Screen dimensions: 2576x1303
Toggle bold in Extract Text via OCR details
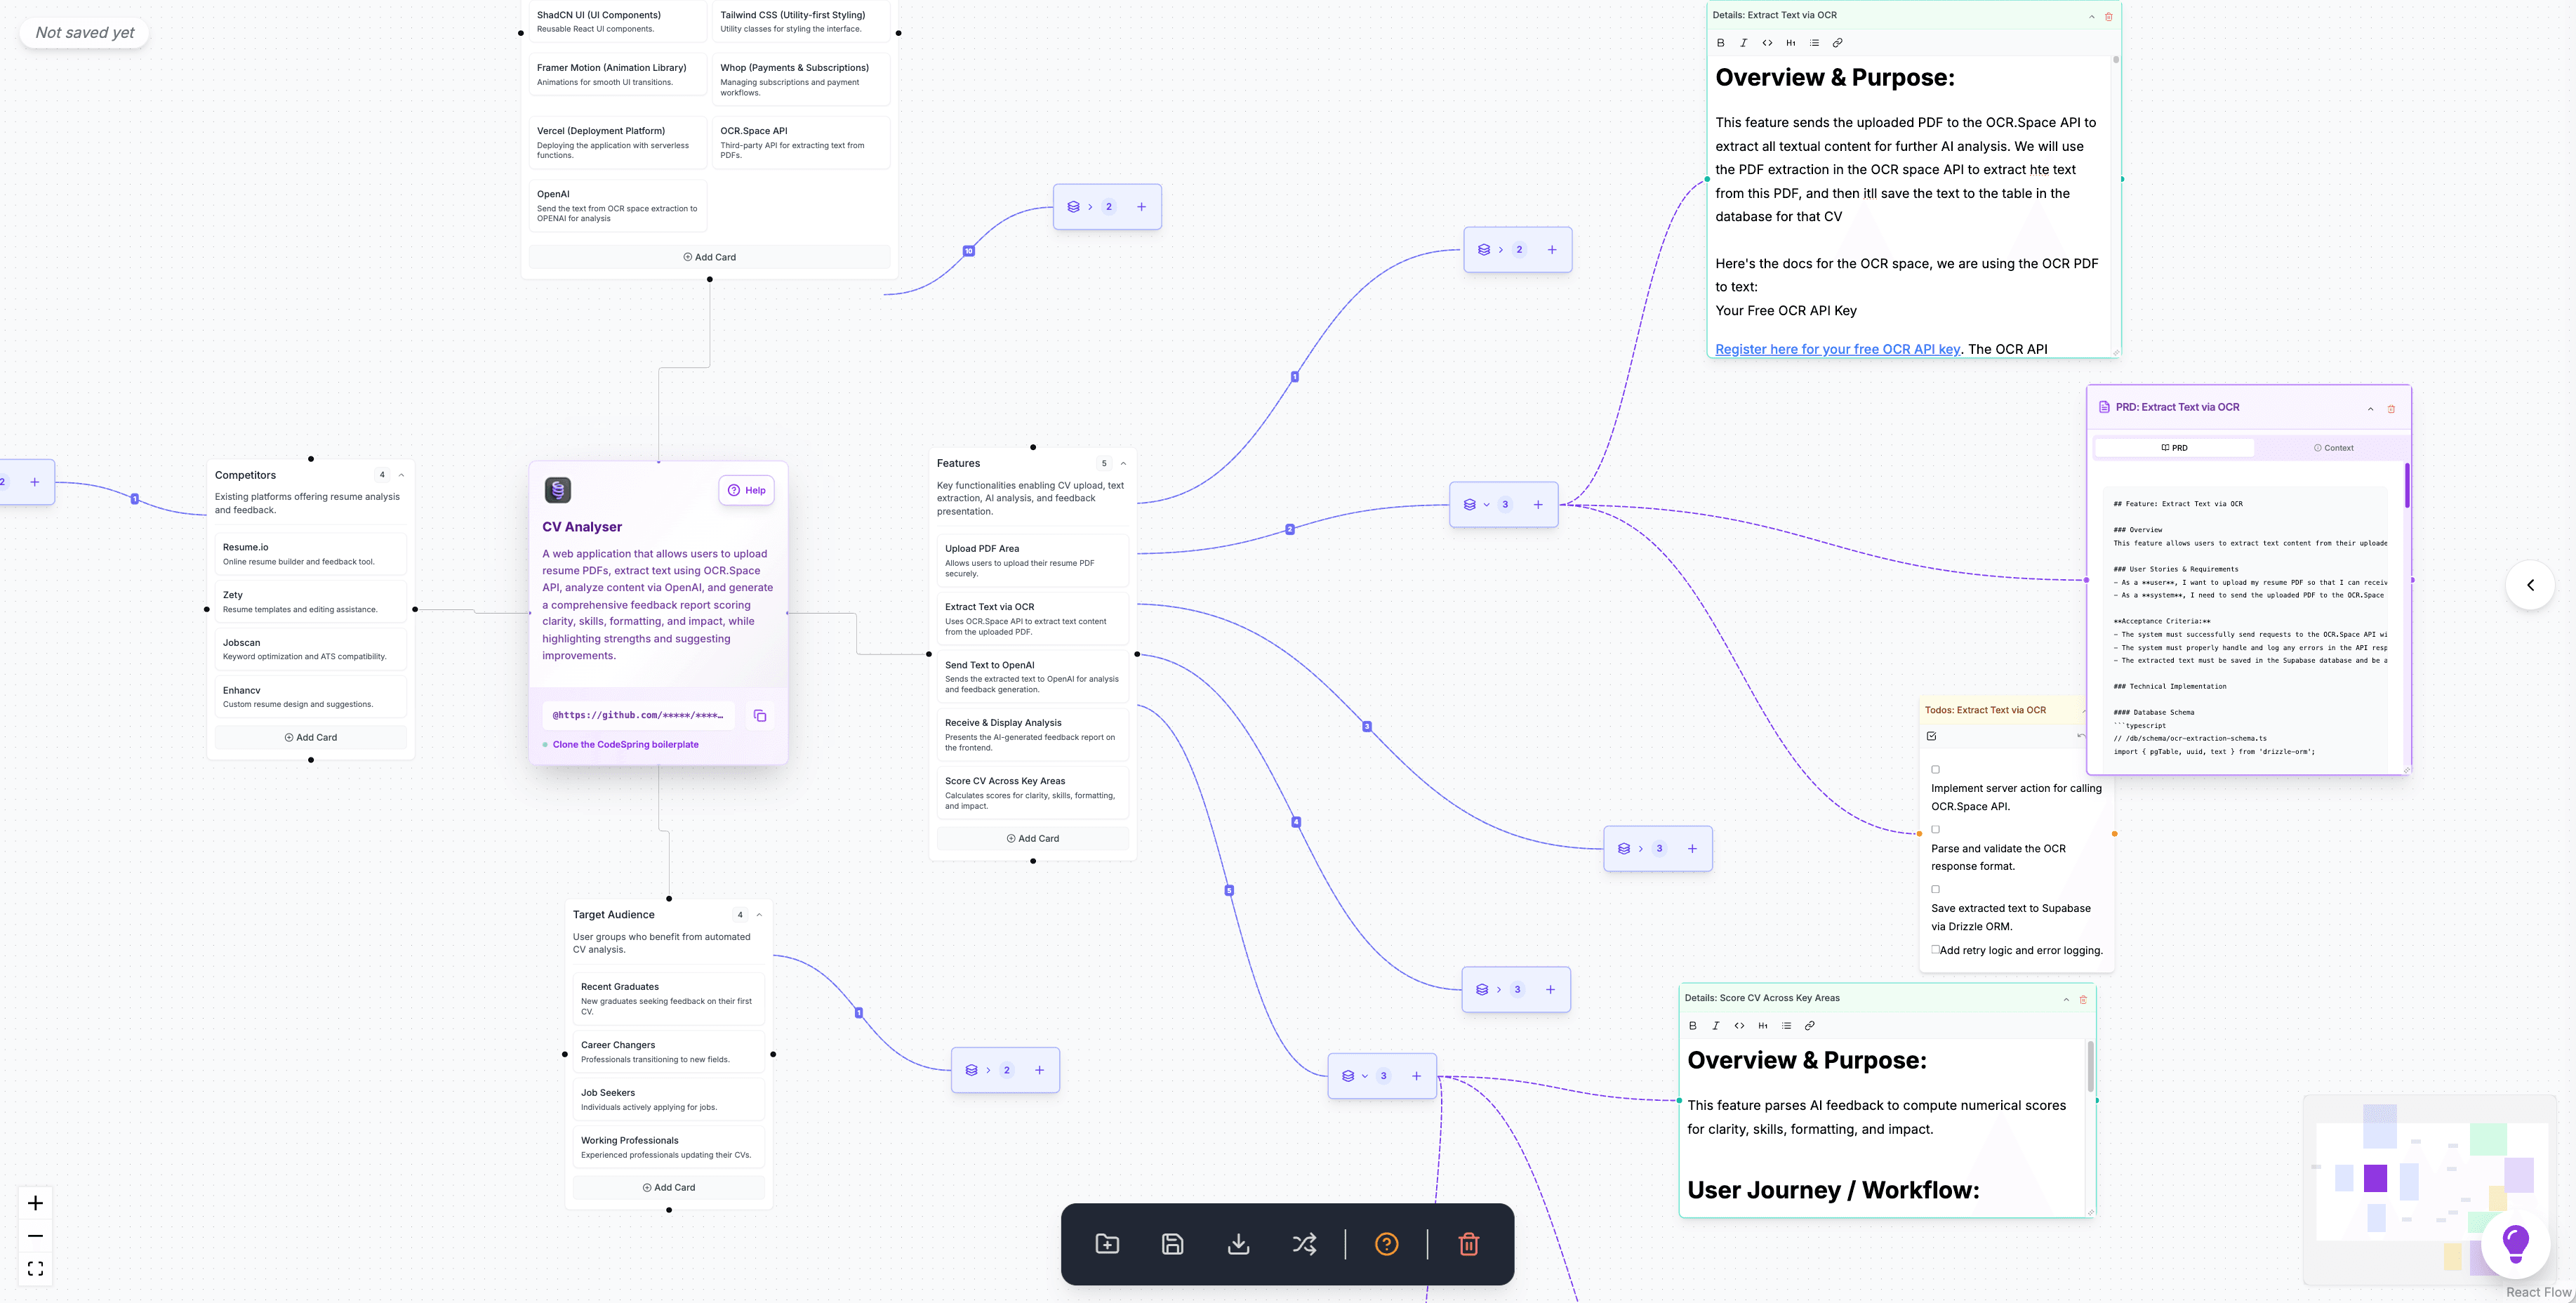click(x=1720, y=43)
